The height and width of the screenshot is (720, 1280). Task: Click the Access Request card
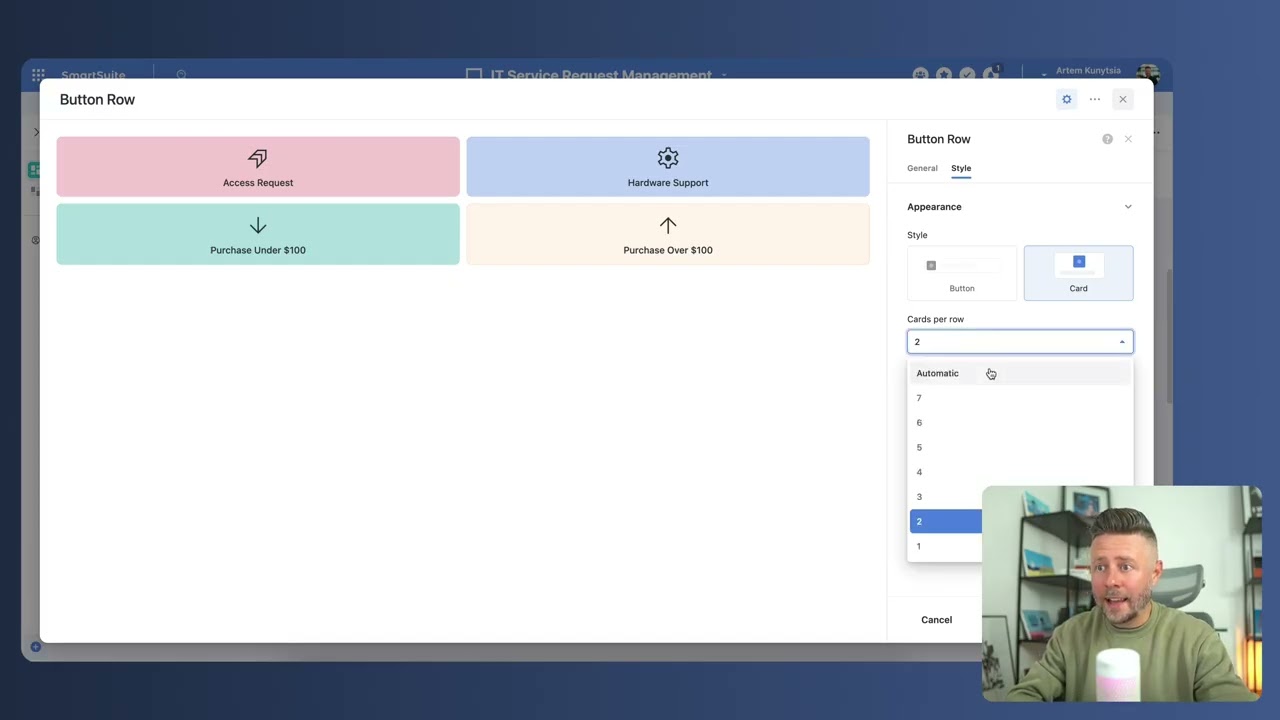(258, 167)
